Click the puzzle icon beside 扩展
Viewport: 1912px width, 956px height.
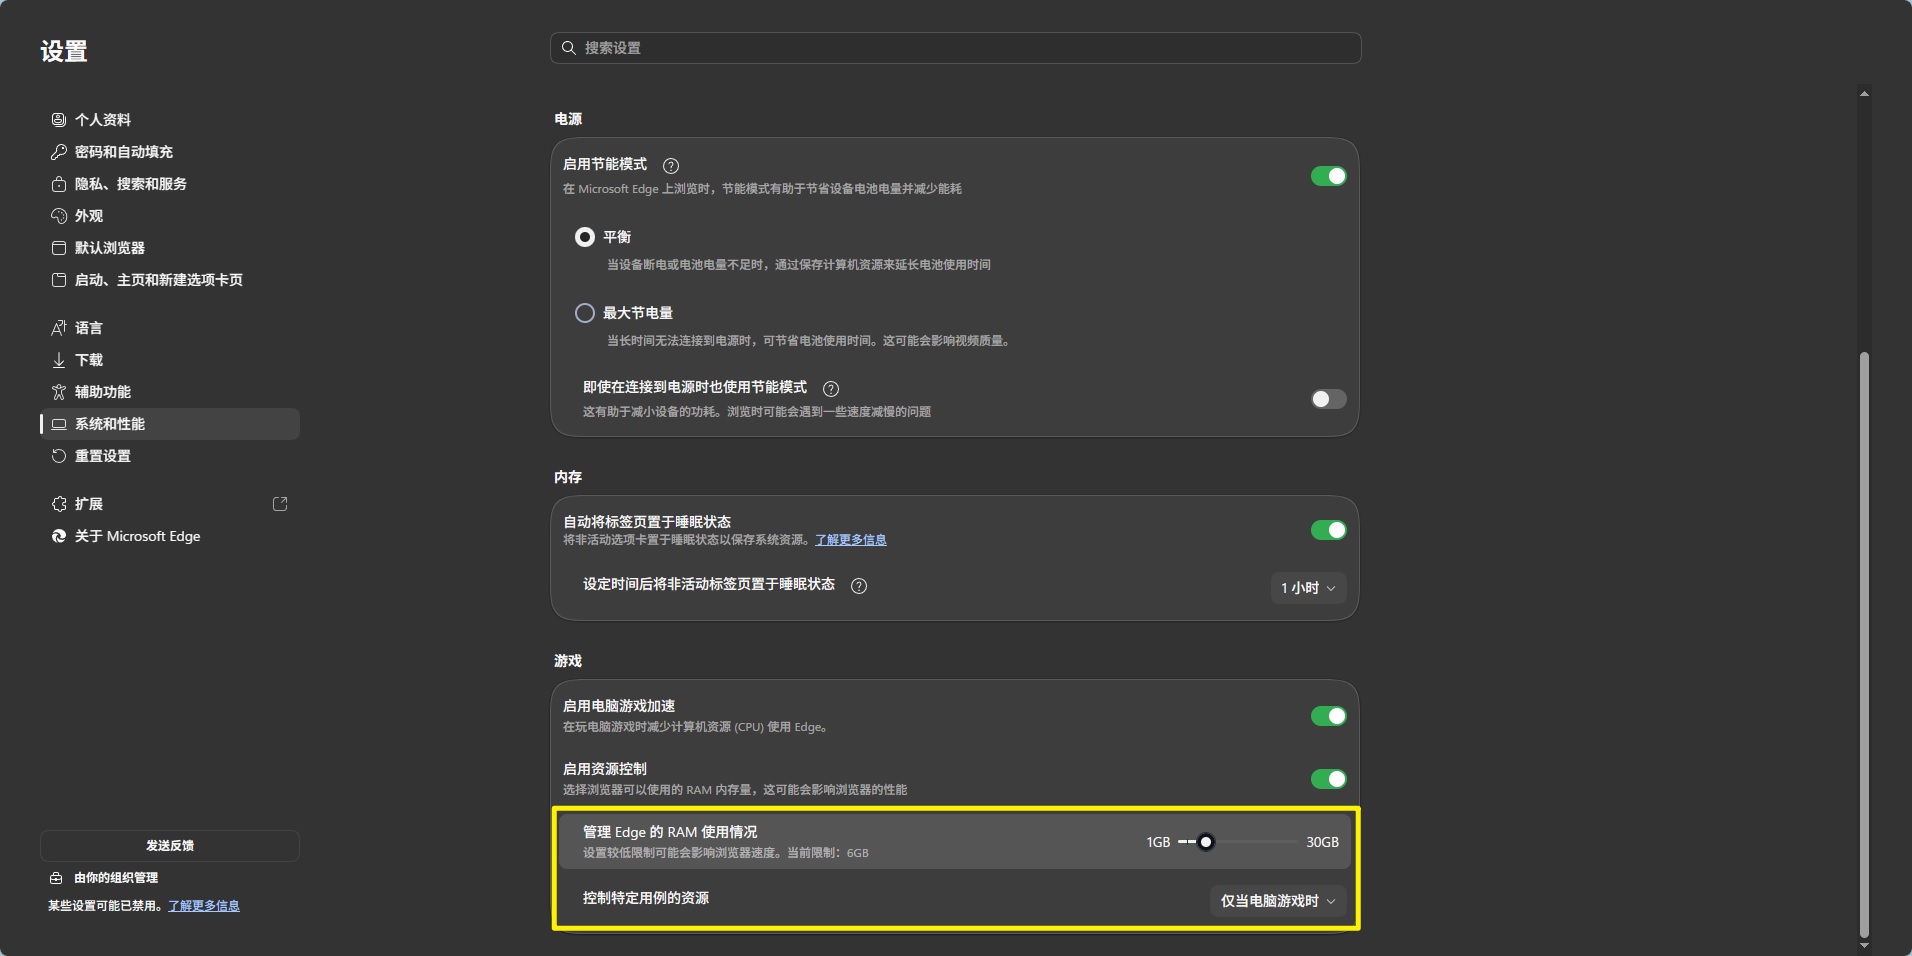59,504
